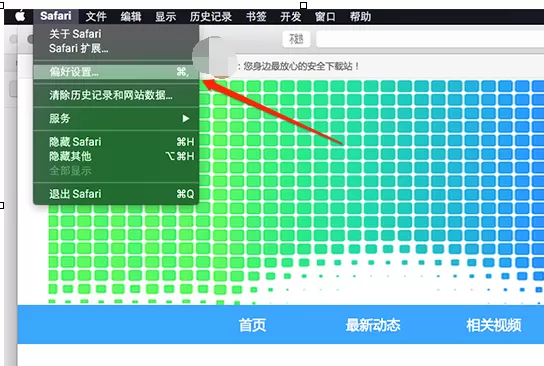Viewport: 544px width, 366px height.
Task: Open the 窗口 menu
Action: (325, 16)
